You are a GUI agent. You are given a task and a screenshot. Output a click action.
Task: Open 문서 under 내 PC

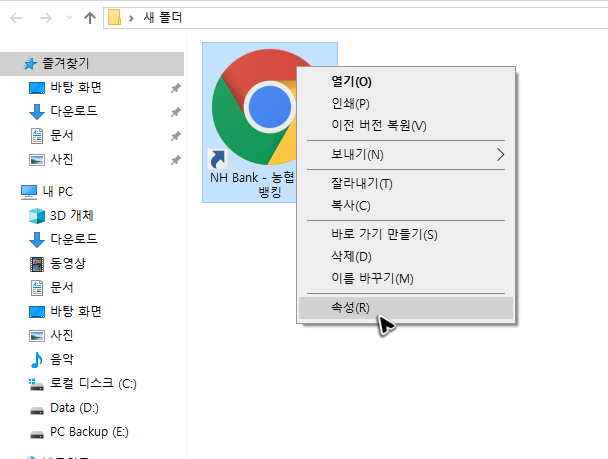tap(62, 288)
